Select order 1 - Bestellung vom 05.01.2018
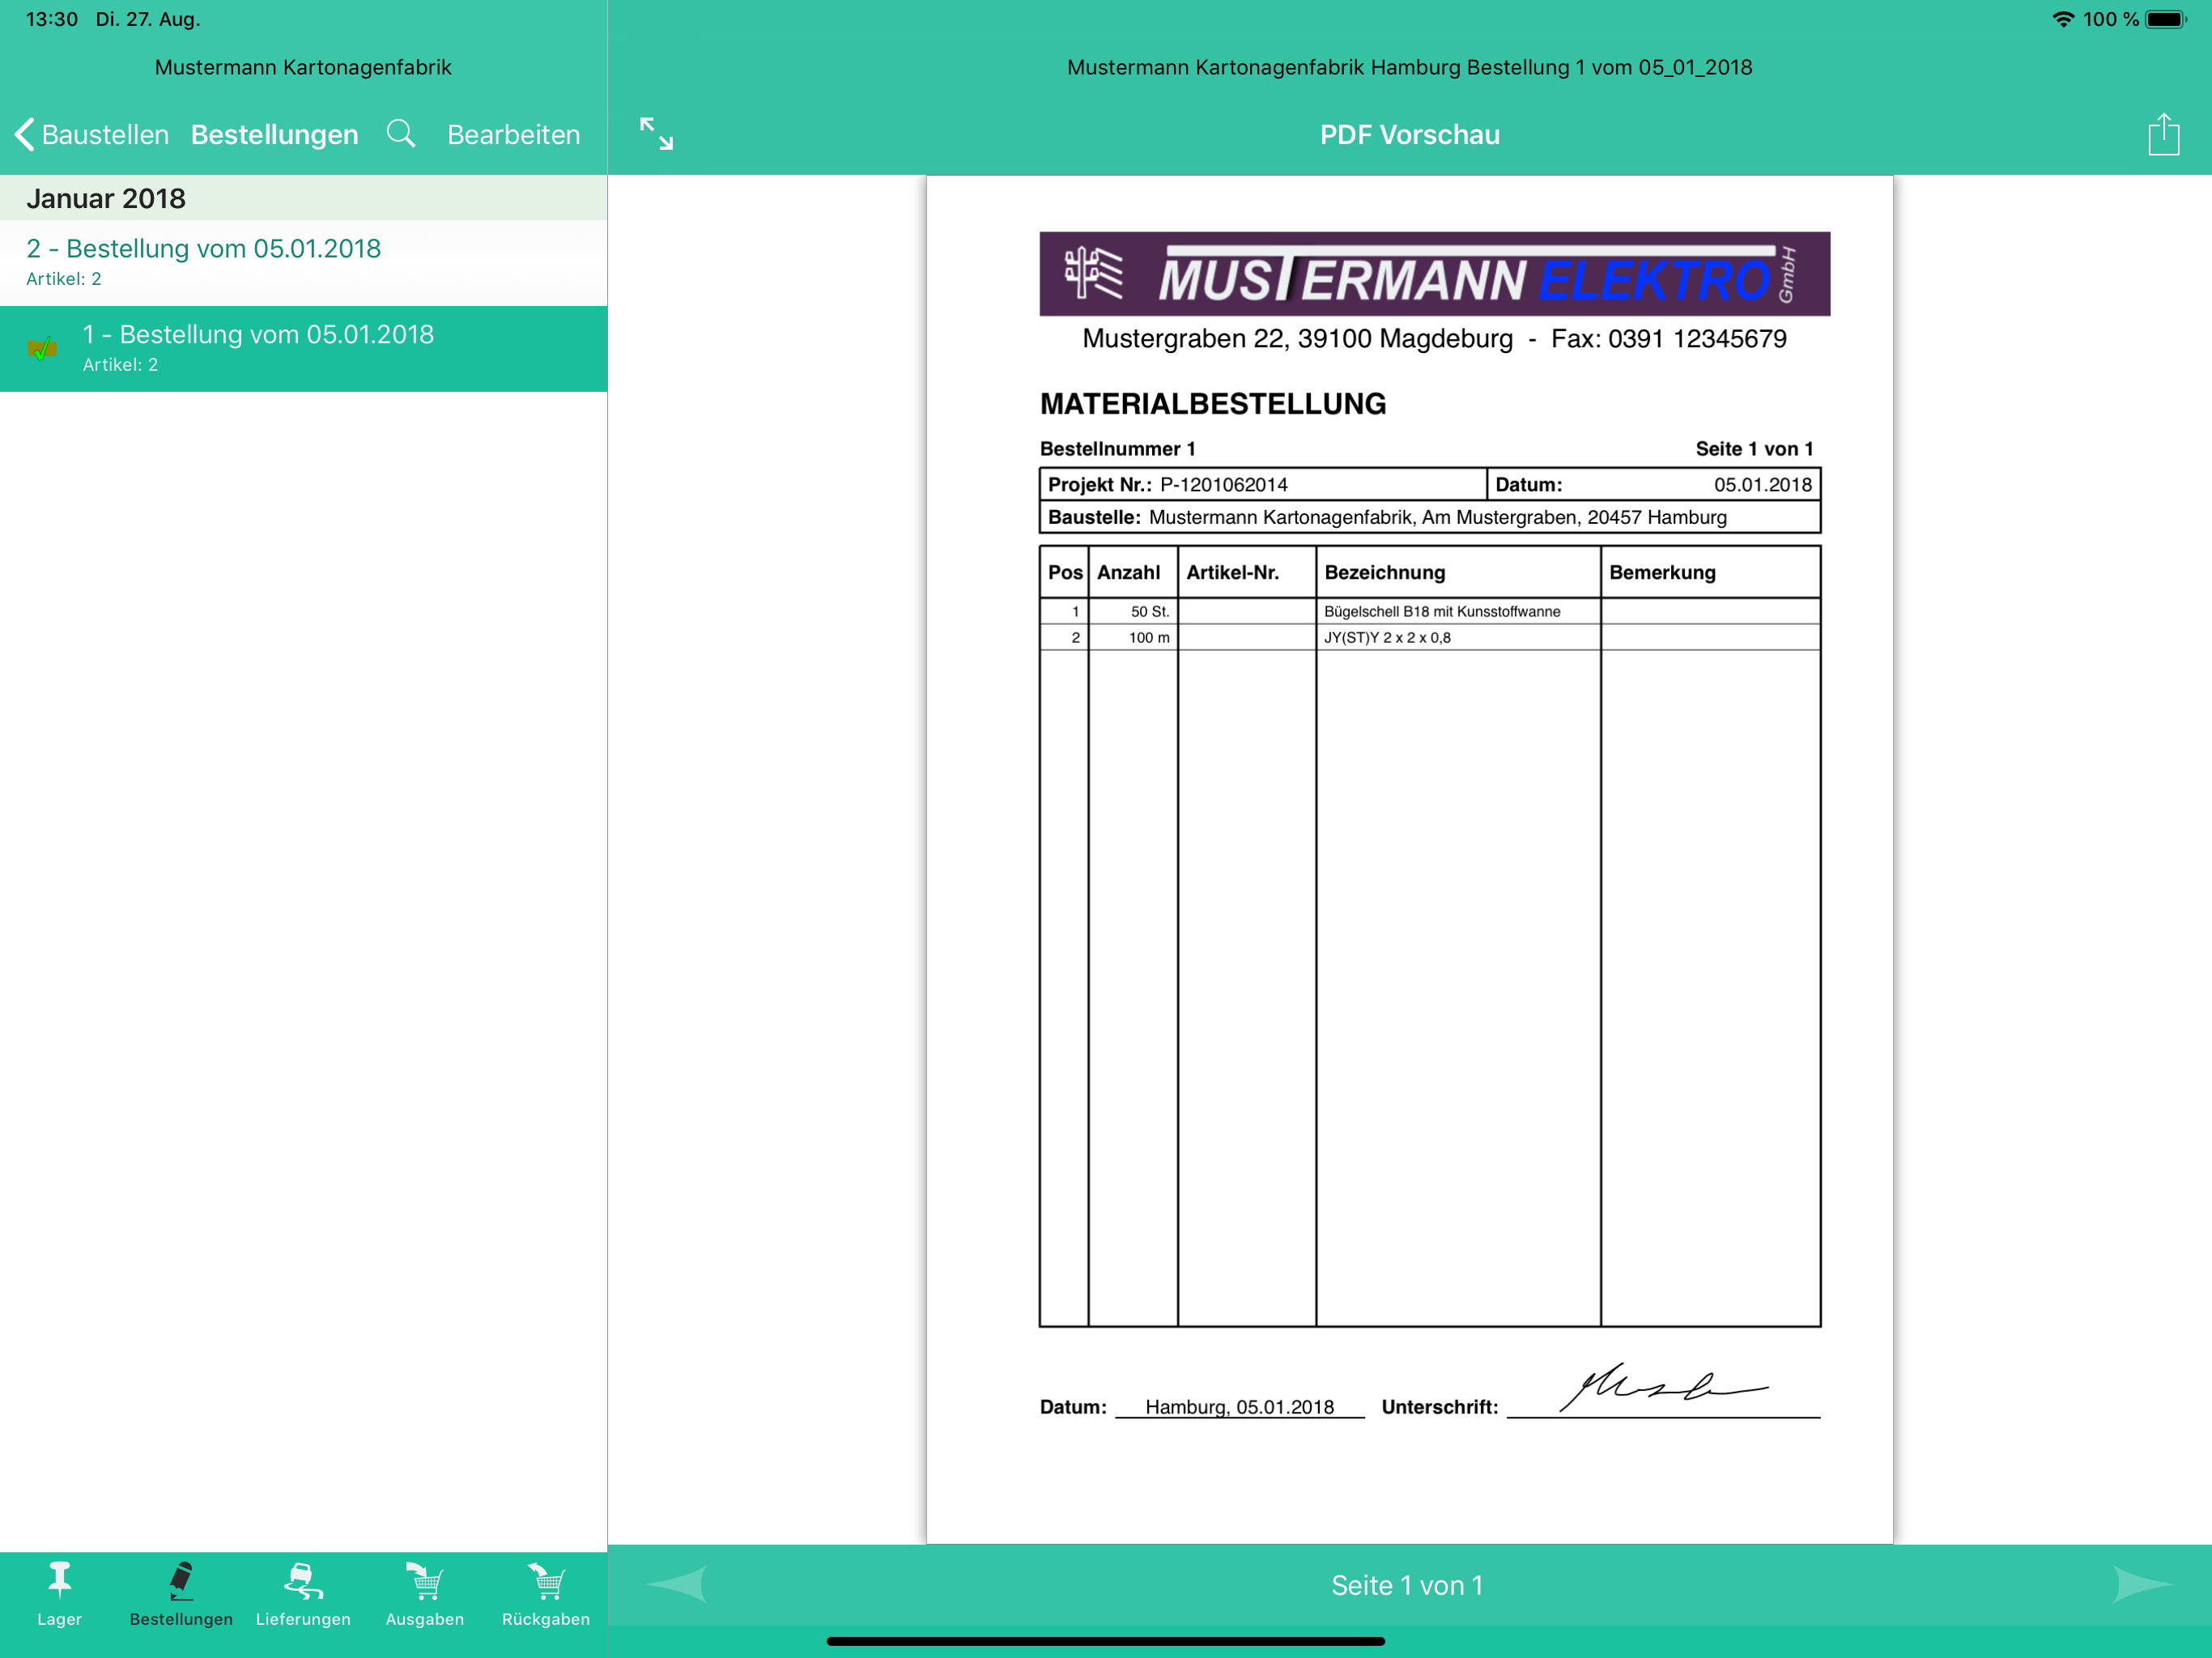 coord(303,348)
